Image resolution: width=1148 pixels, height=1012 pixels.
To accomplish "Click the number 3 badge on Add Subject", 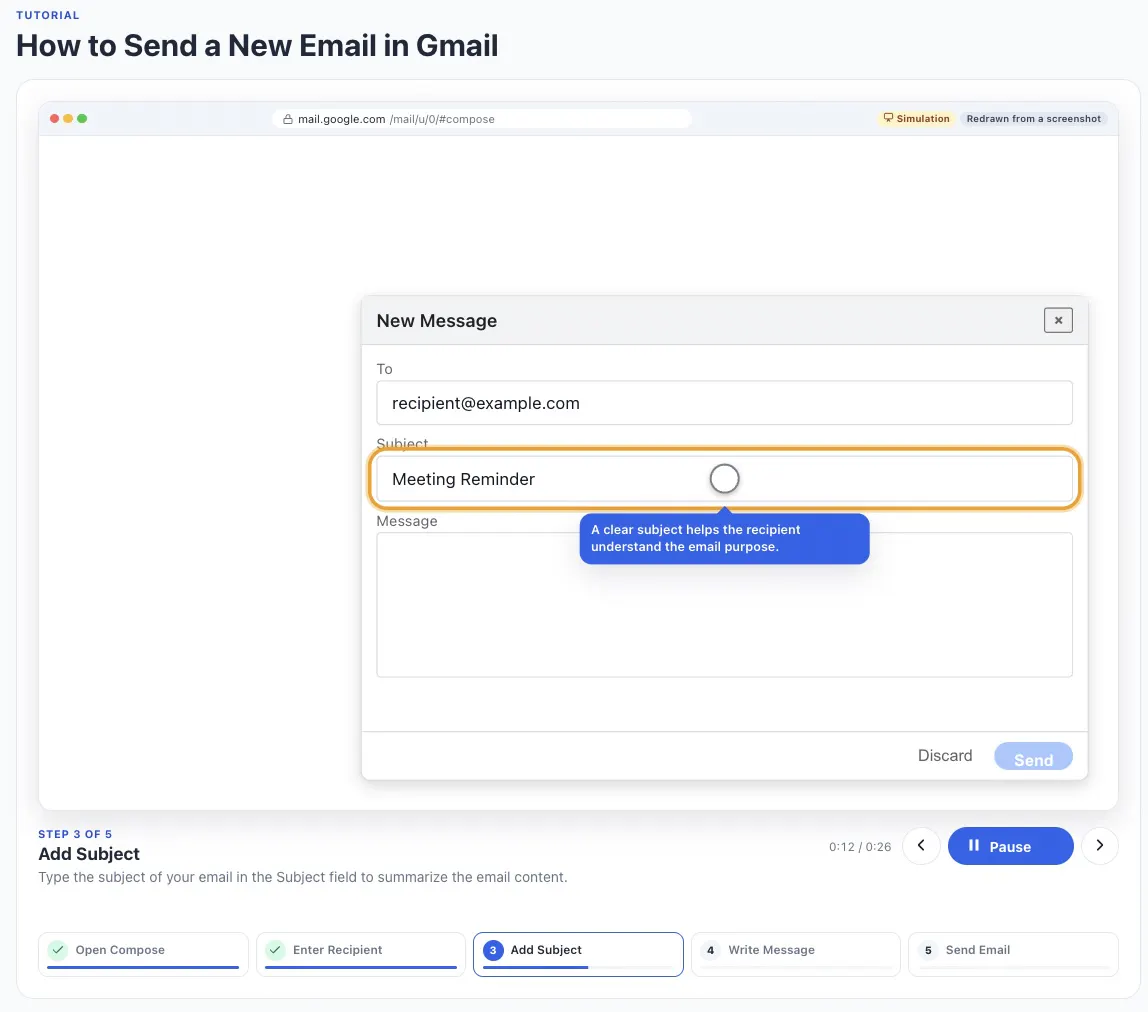I will click(x=493, y=950).
